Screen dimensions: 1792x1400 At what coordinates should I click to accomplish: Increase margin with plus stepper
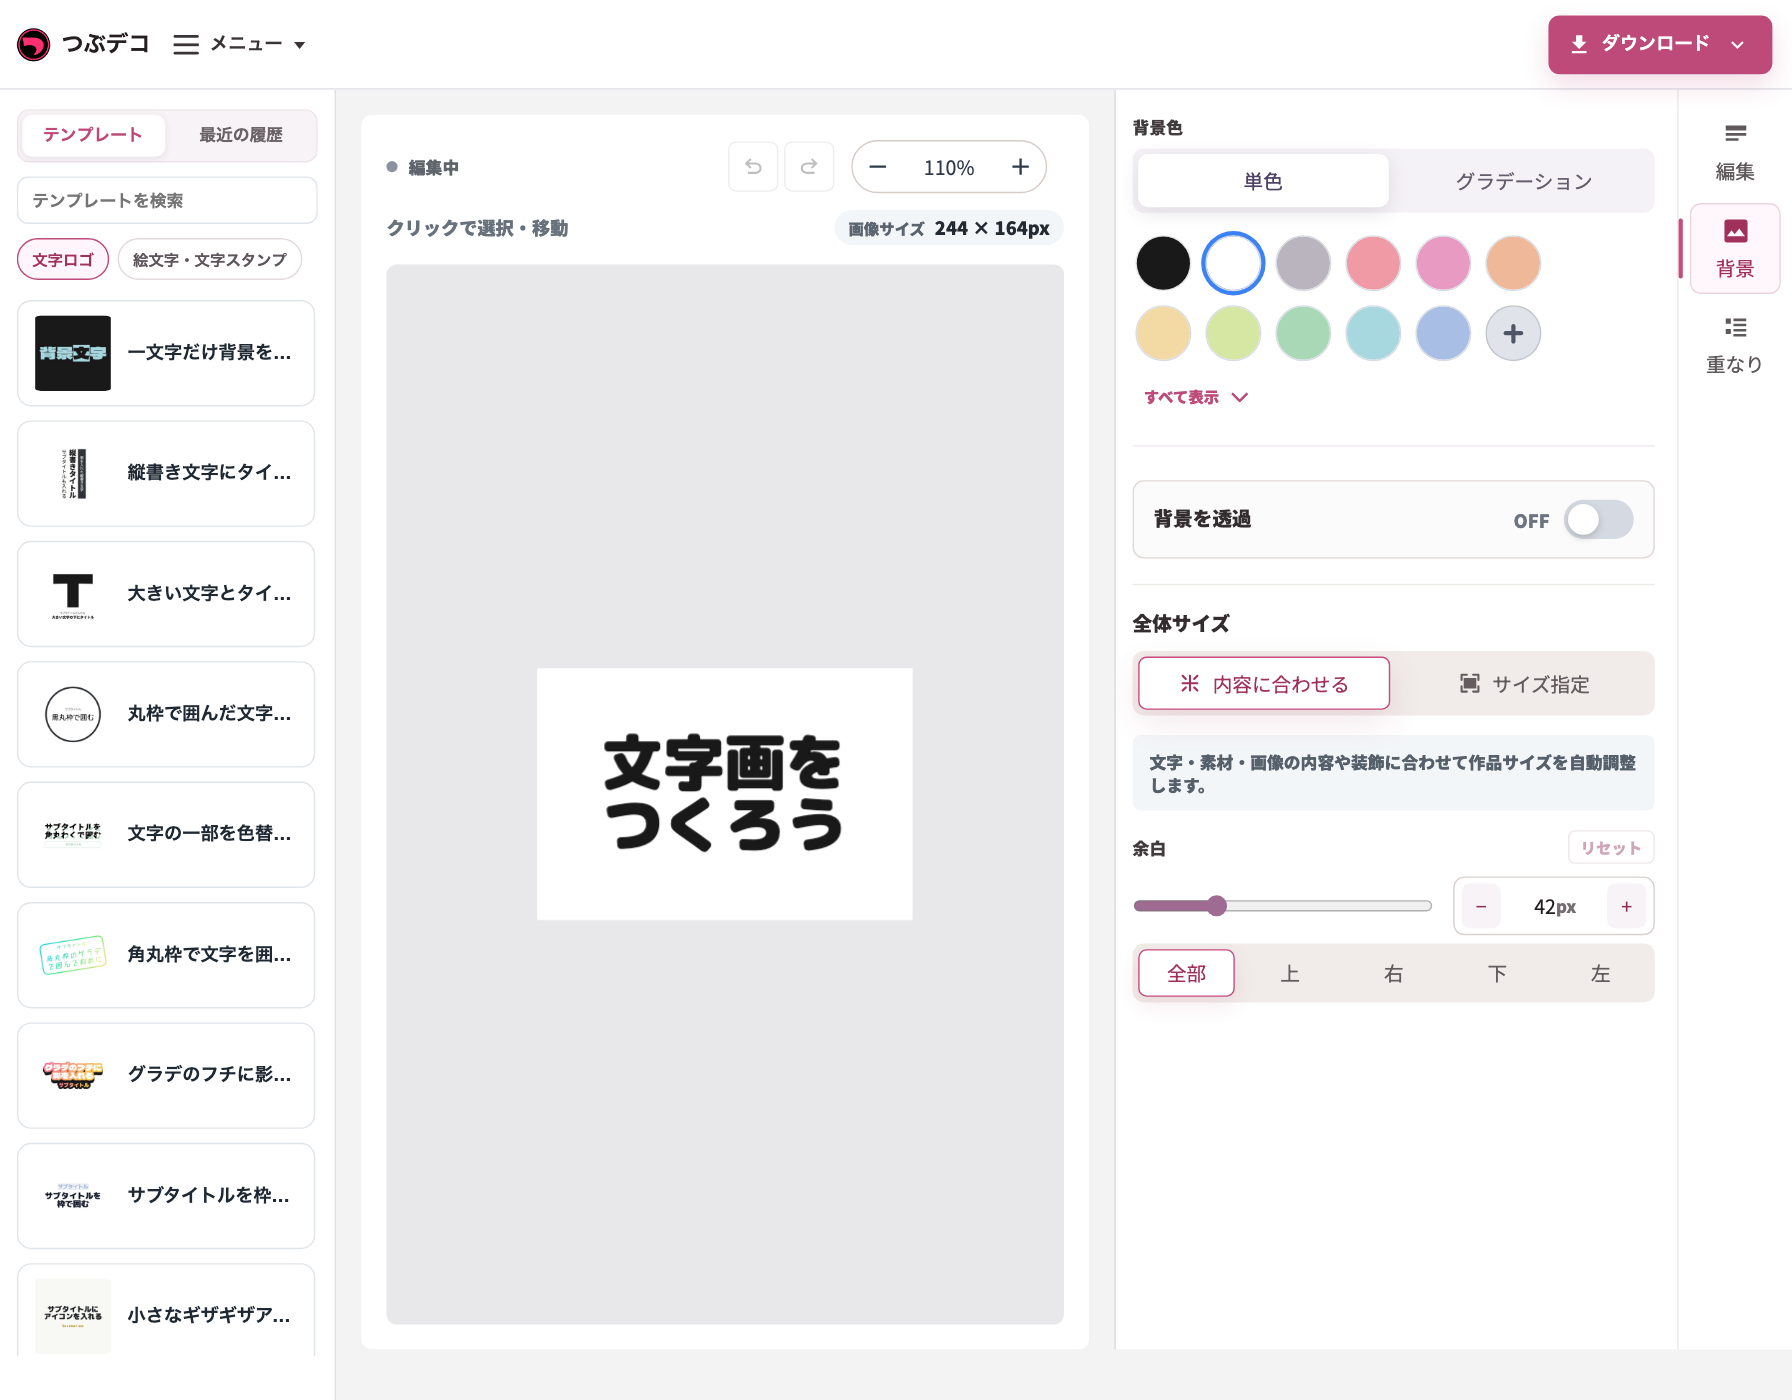pyautogui.click(x=1626, y=906)
